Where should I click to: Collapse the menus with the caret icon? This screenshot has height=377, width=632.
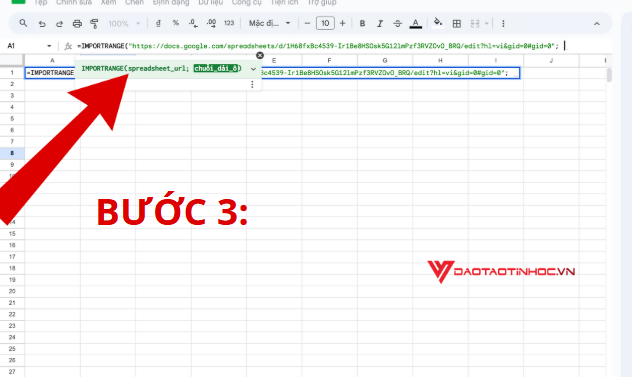pos(597,24)
